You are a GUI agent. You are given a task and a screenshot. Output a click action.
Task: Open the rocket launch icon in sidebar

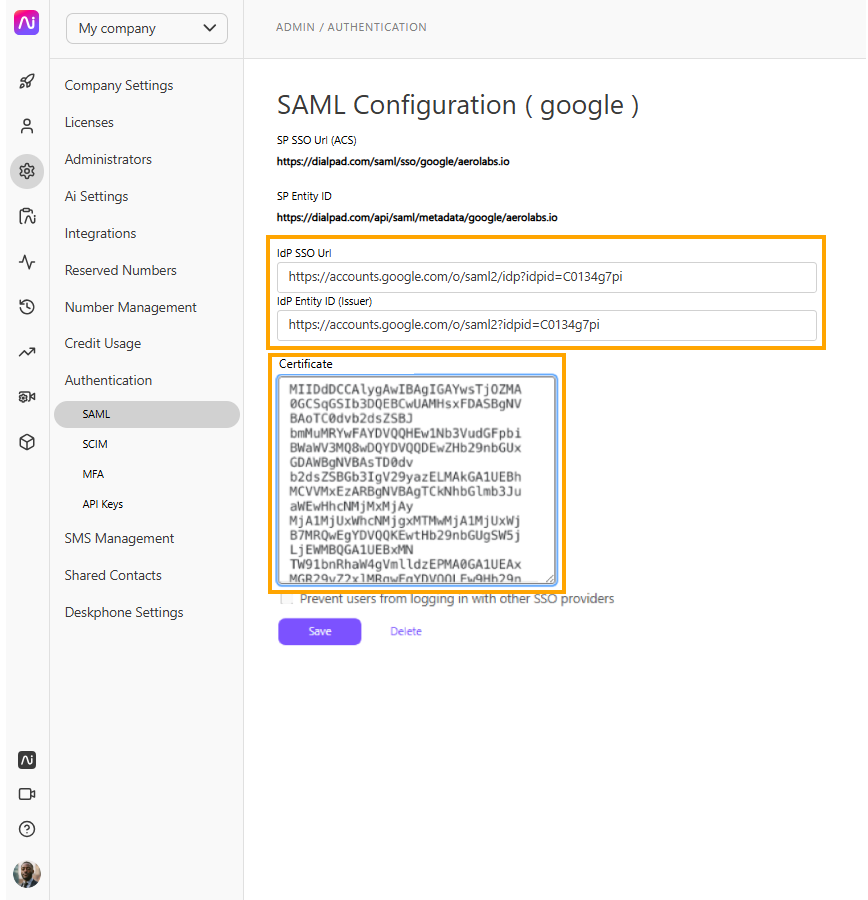(x=27, y=81)
